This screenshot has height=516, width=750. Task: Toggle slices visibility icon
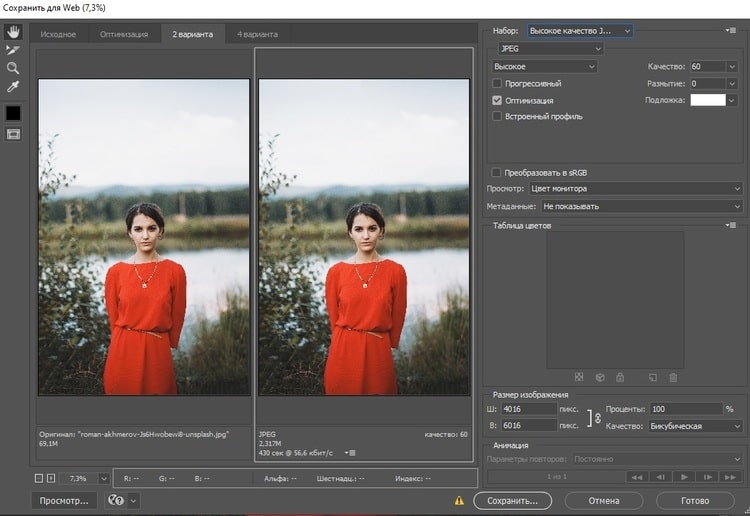13,134
